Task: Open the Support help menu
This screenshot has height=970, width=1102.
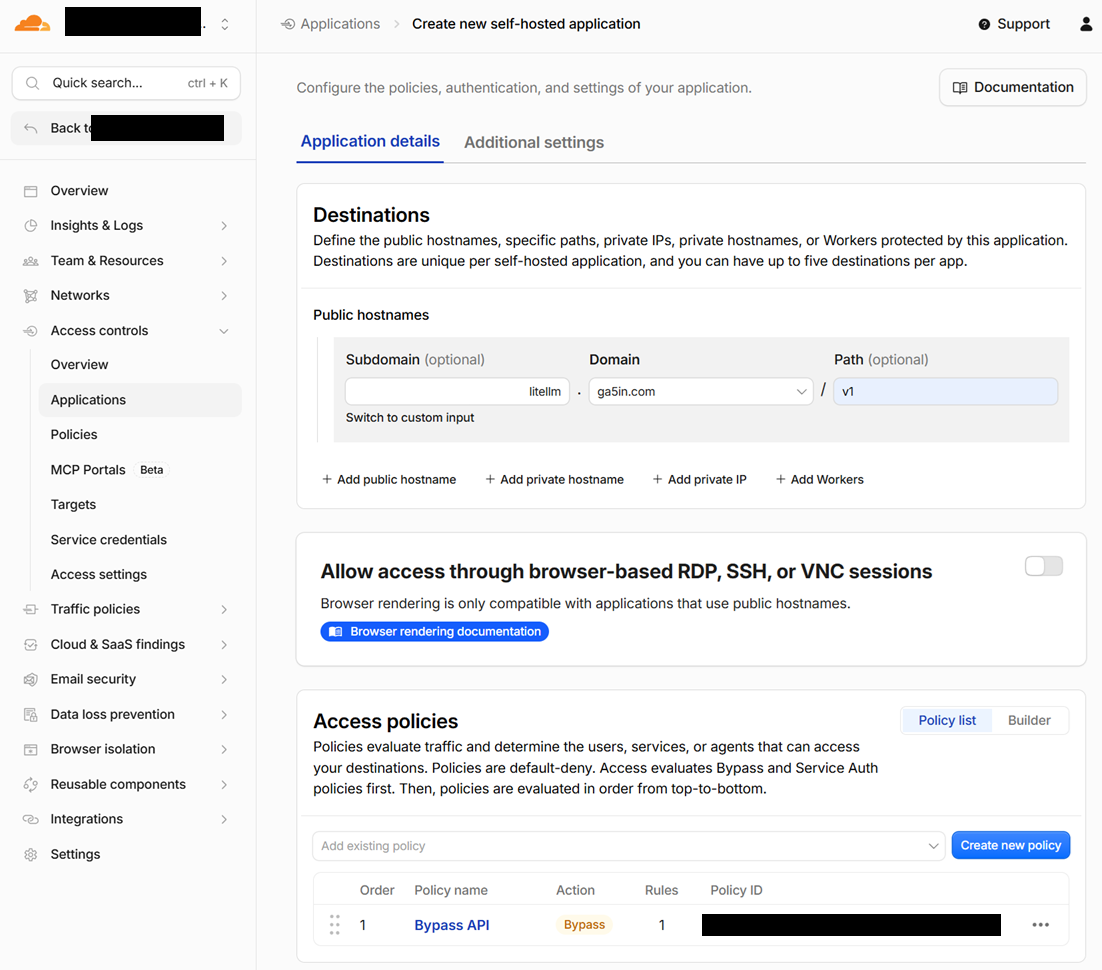Action: [1013, 25]
